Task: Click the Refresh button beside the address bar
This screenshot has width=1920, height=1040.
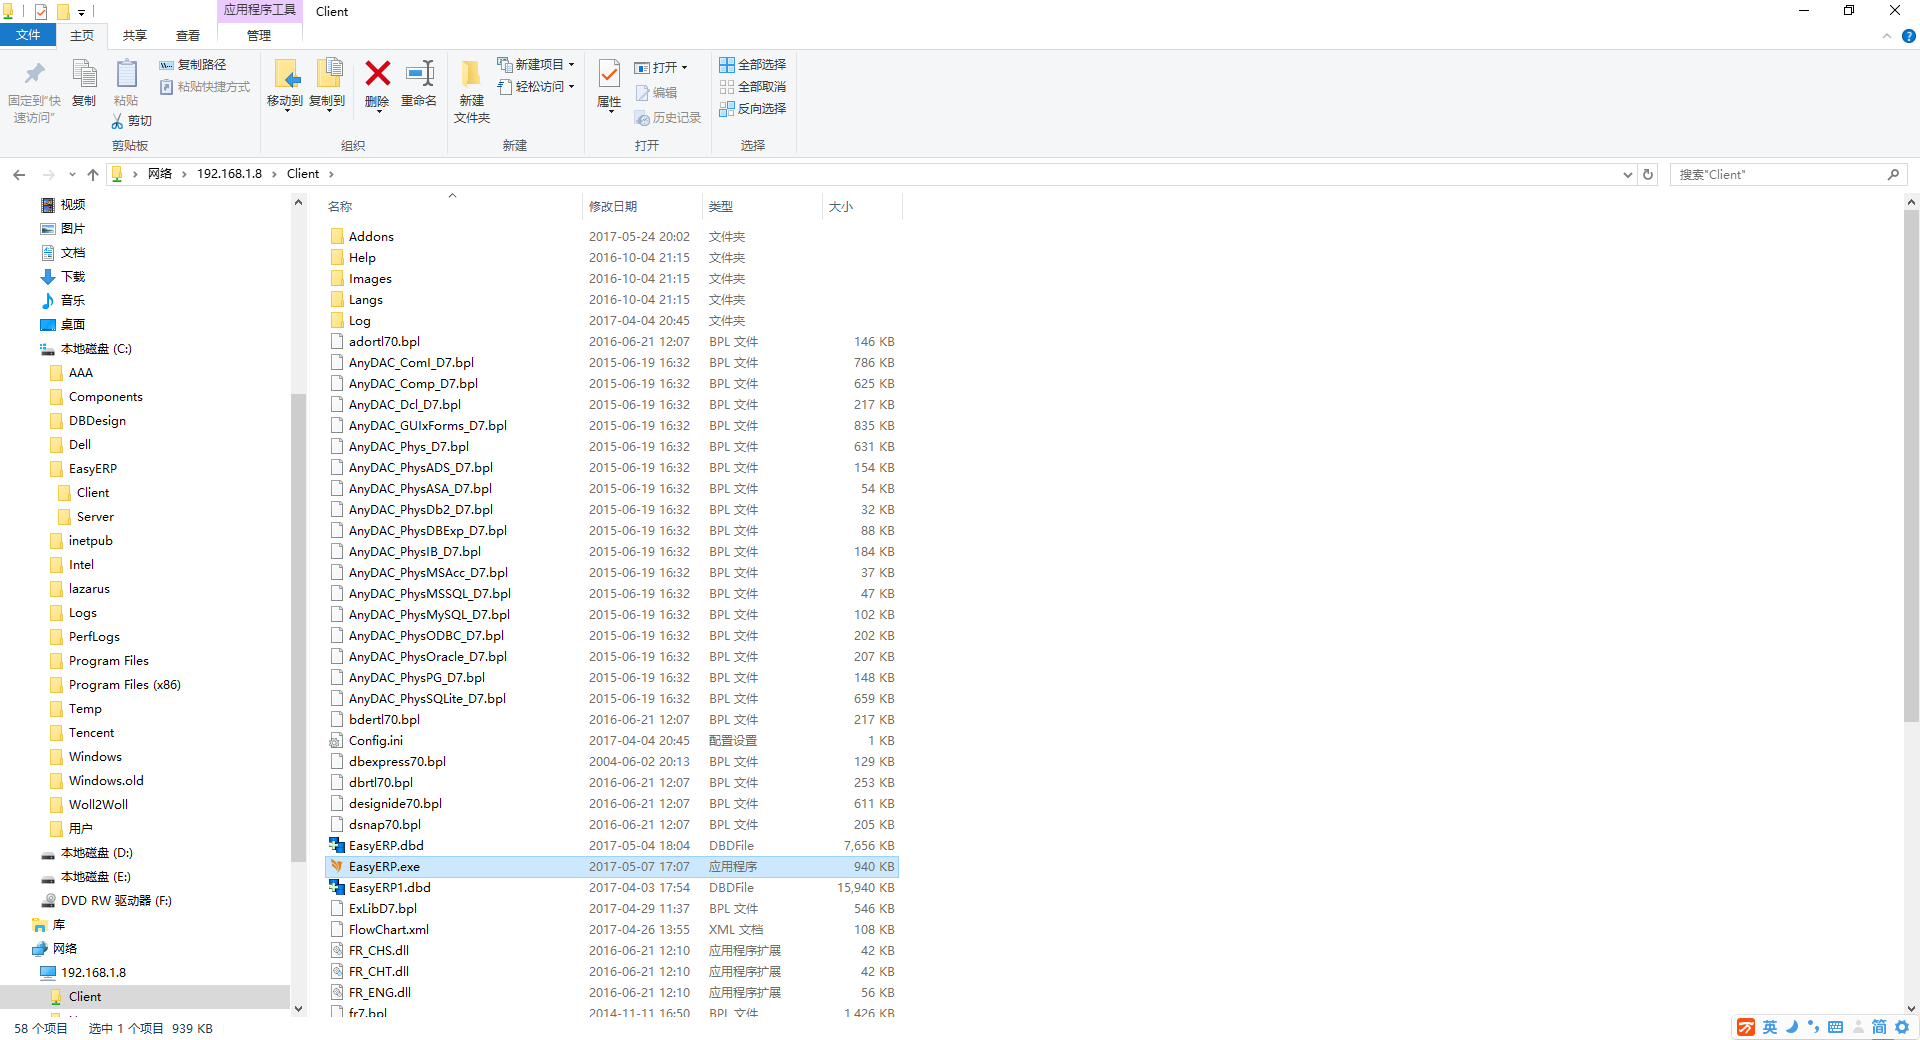Action: point(1648,174)
